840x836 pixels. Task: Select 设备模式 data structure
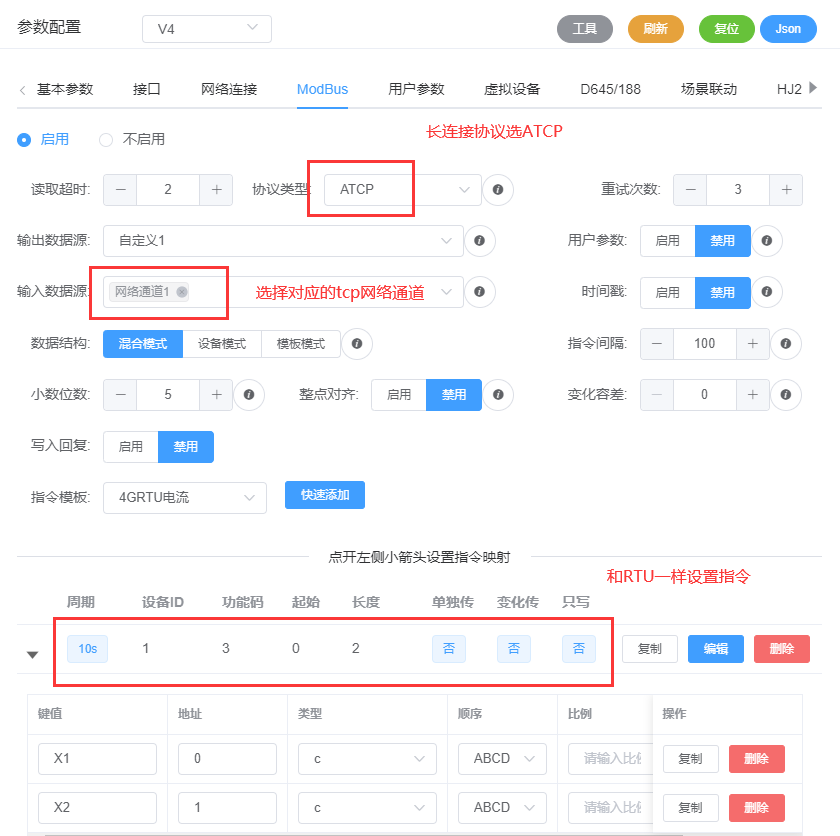tap(222, 344)
